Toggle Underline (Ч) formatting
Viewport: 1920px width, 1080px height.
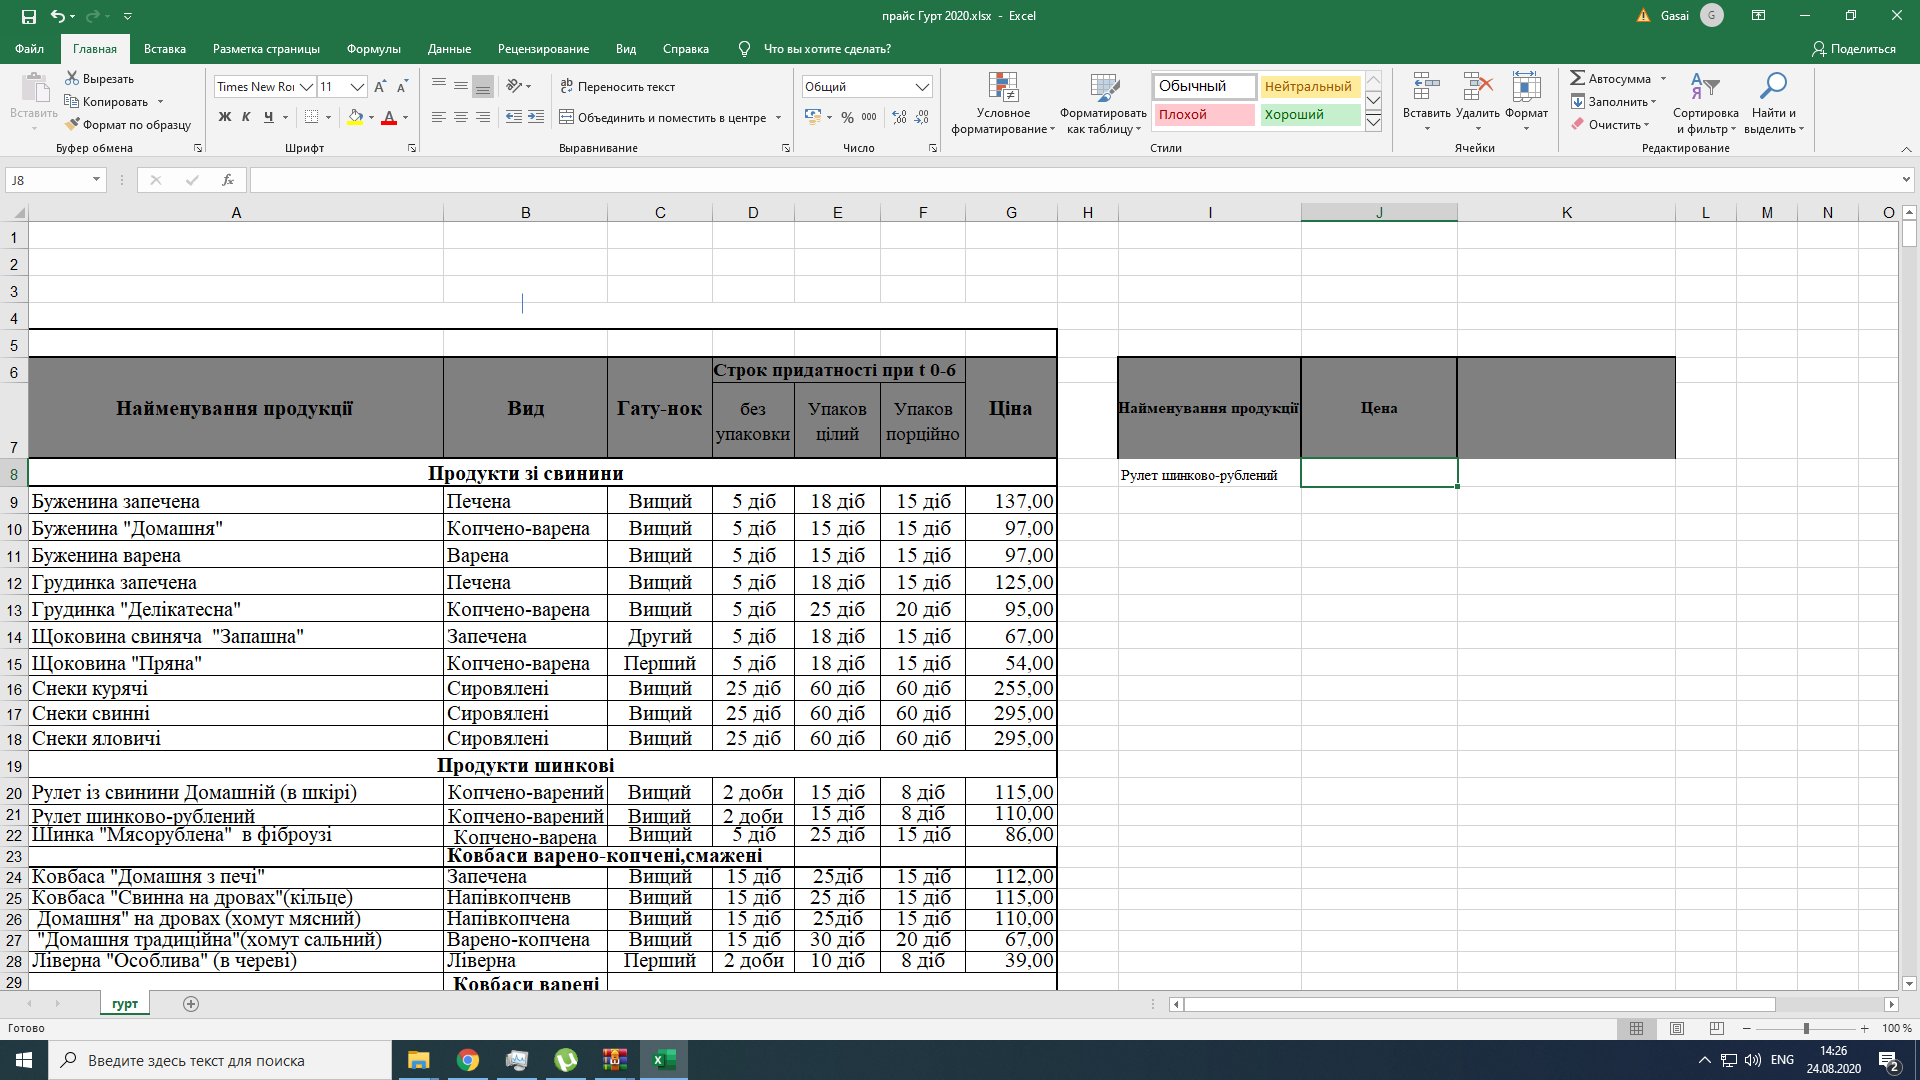(268, 117)
